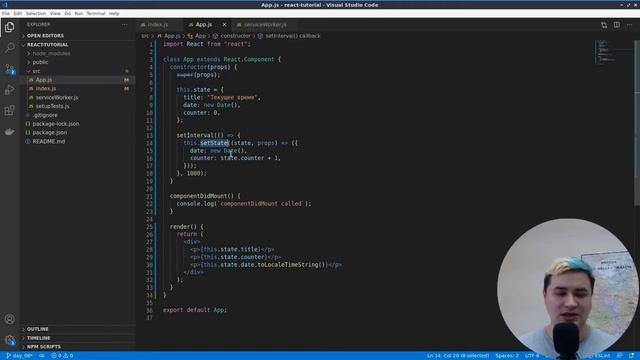Open serviceWorker.js from the file tree
Image resolution: width=640 pixels, height=360 pixels.
pyautogui.click(x=57, y=98)
